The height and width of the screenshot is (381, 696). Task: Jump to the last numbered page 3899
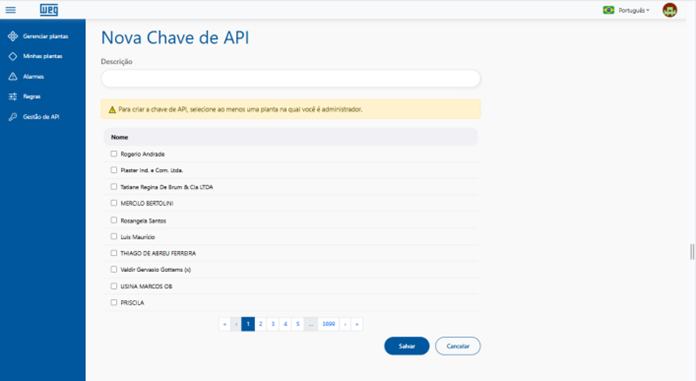328,324
